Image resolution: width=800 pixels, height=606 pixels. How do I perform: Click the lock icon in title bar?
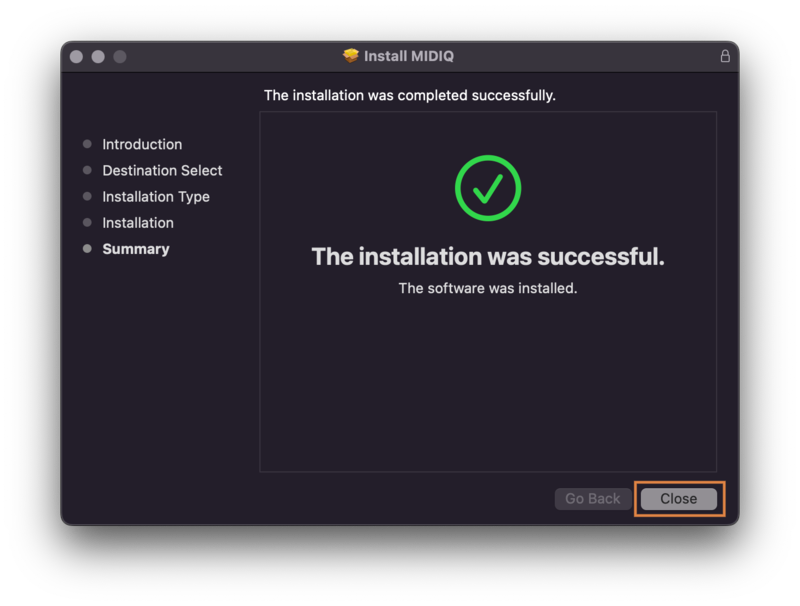[x=725, y=56]
